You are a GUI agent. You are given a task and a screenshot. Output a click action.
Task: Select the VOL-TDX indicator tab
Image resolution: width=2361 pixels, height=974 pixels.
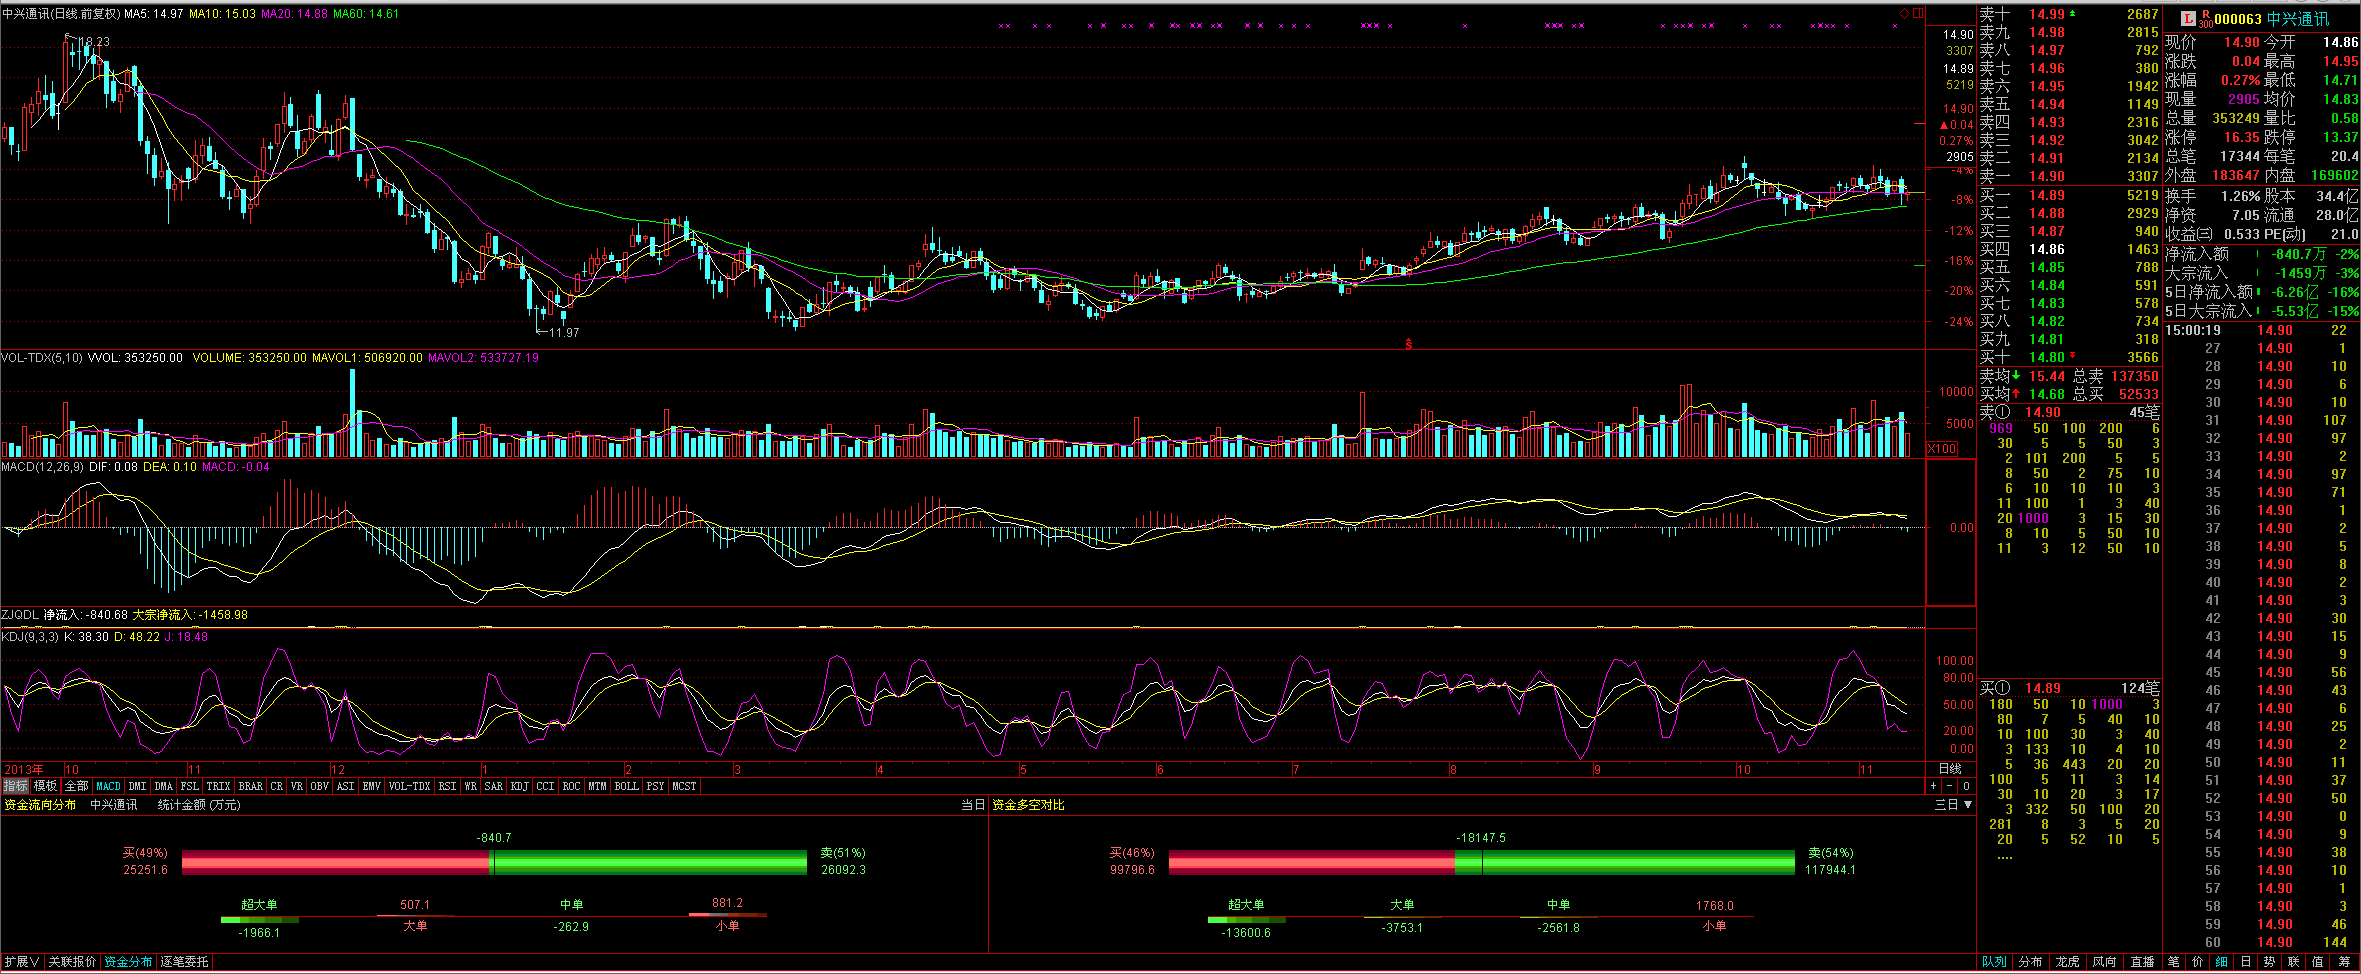point(409,786)
